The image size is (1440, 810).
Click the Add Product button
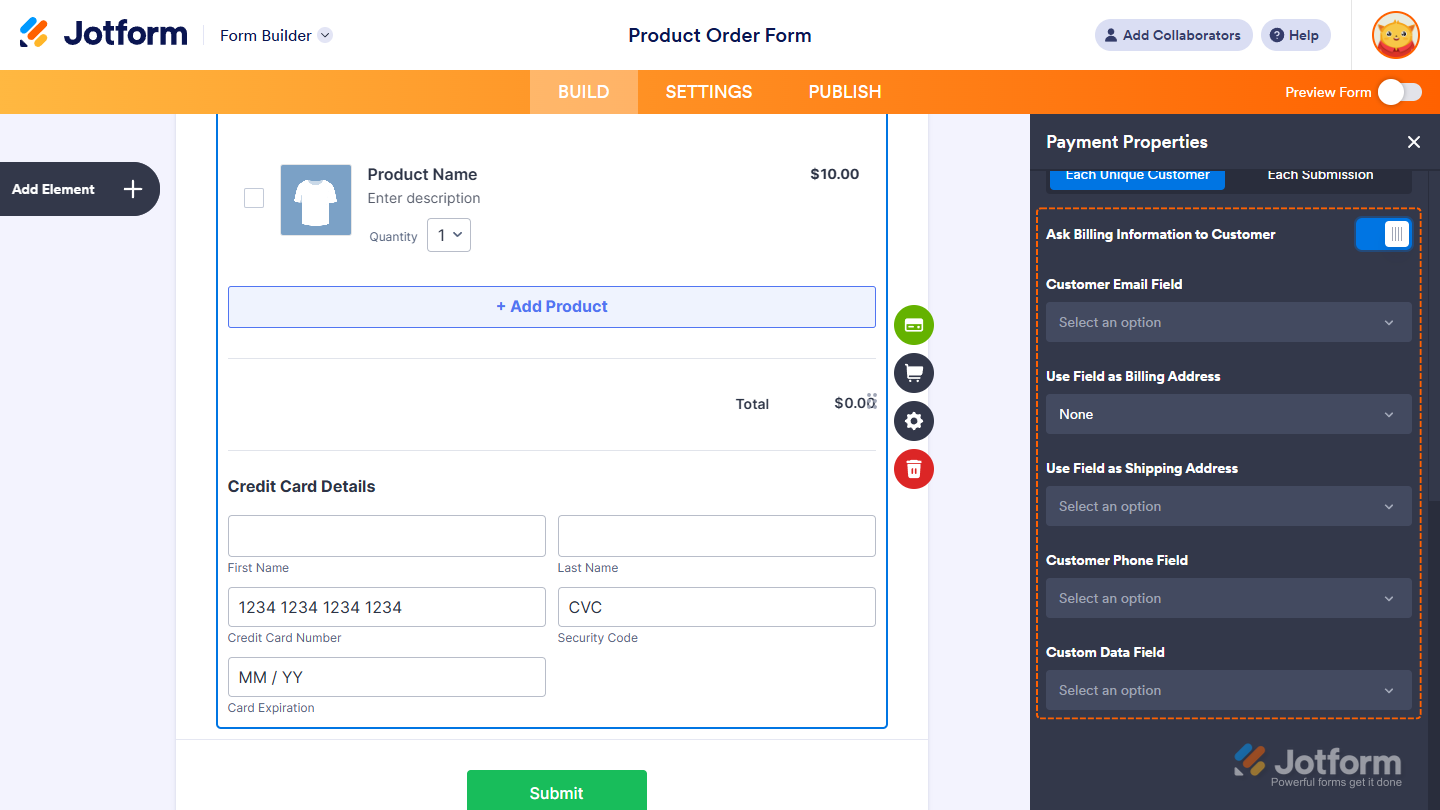tap(551, 306)
